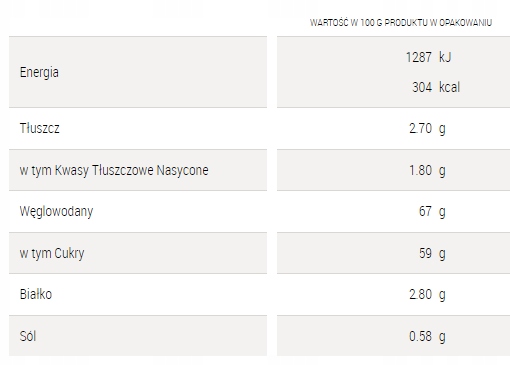Select the 2.70 g fat value
This screenshot has width=510, height=365.
point(427,129)
